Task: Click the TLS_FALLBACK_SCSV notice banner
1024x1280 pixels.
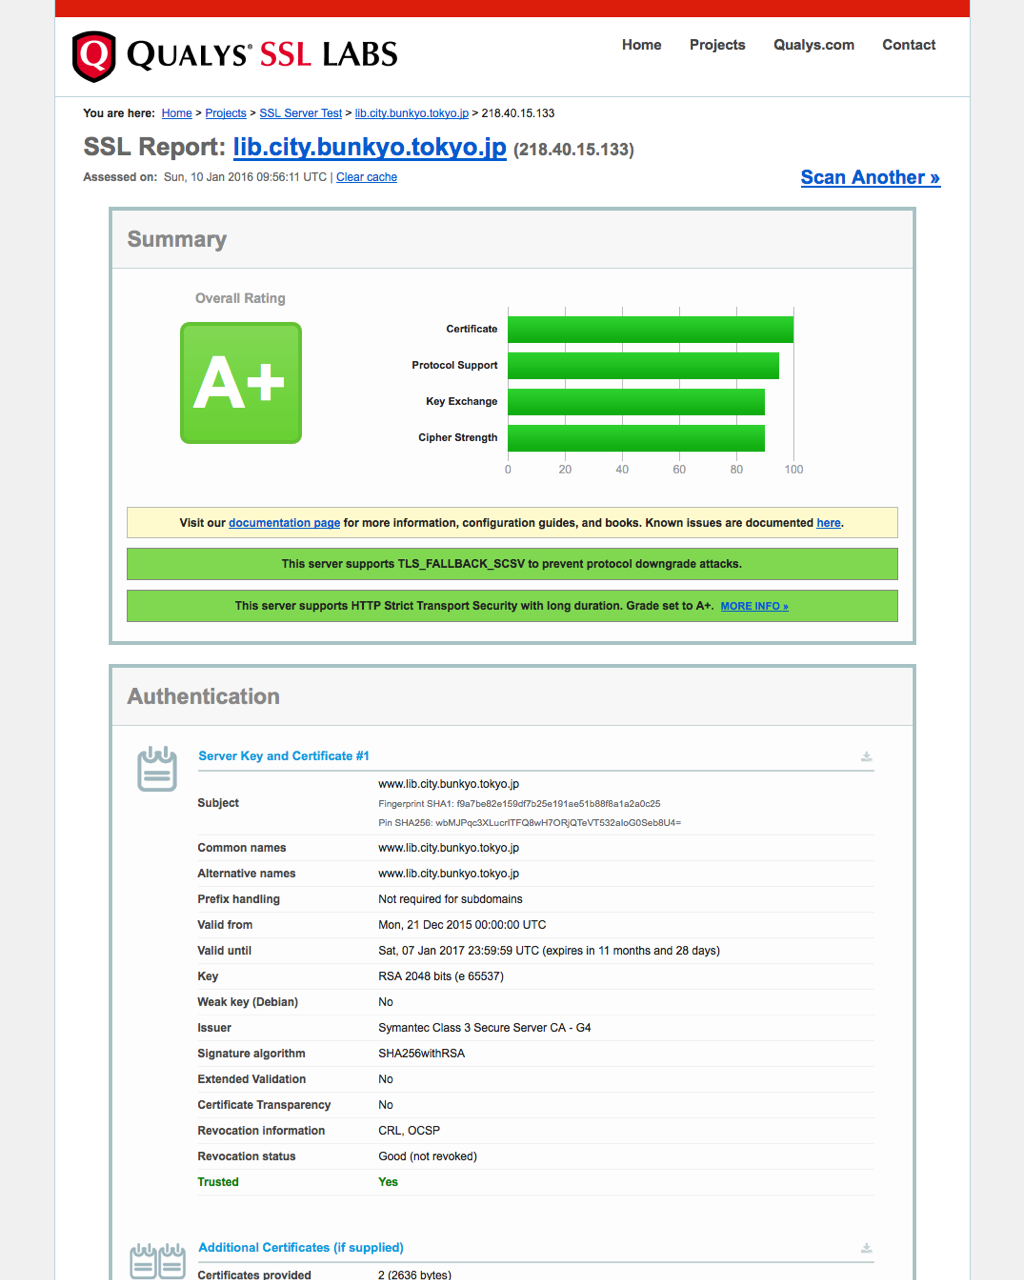Action: click(x=512, y=564)
